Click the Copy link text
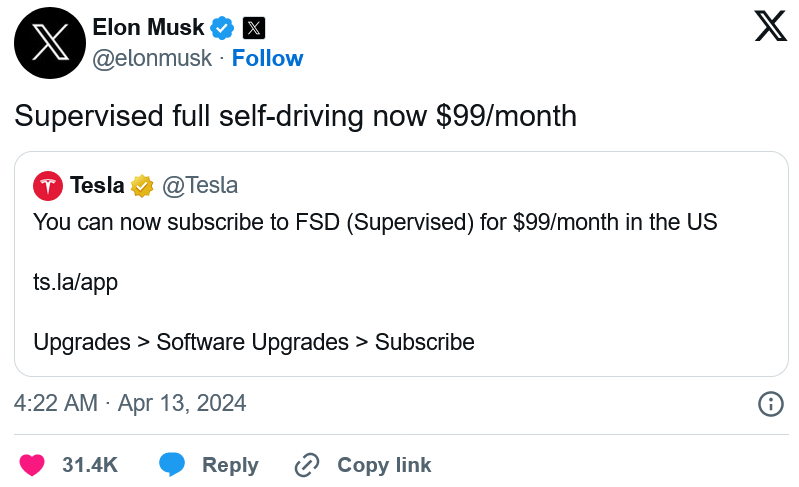The image size is (799, 487). point(384,465)
